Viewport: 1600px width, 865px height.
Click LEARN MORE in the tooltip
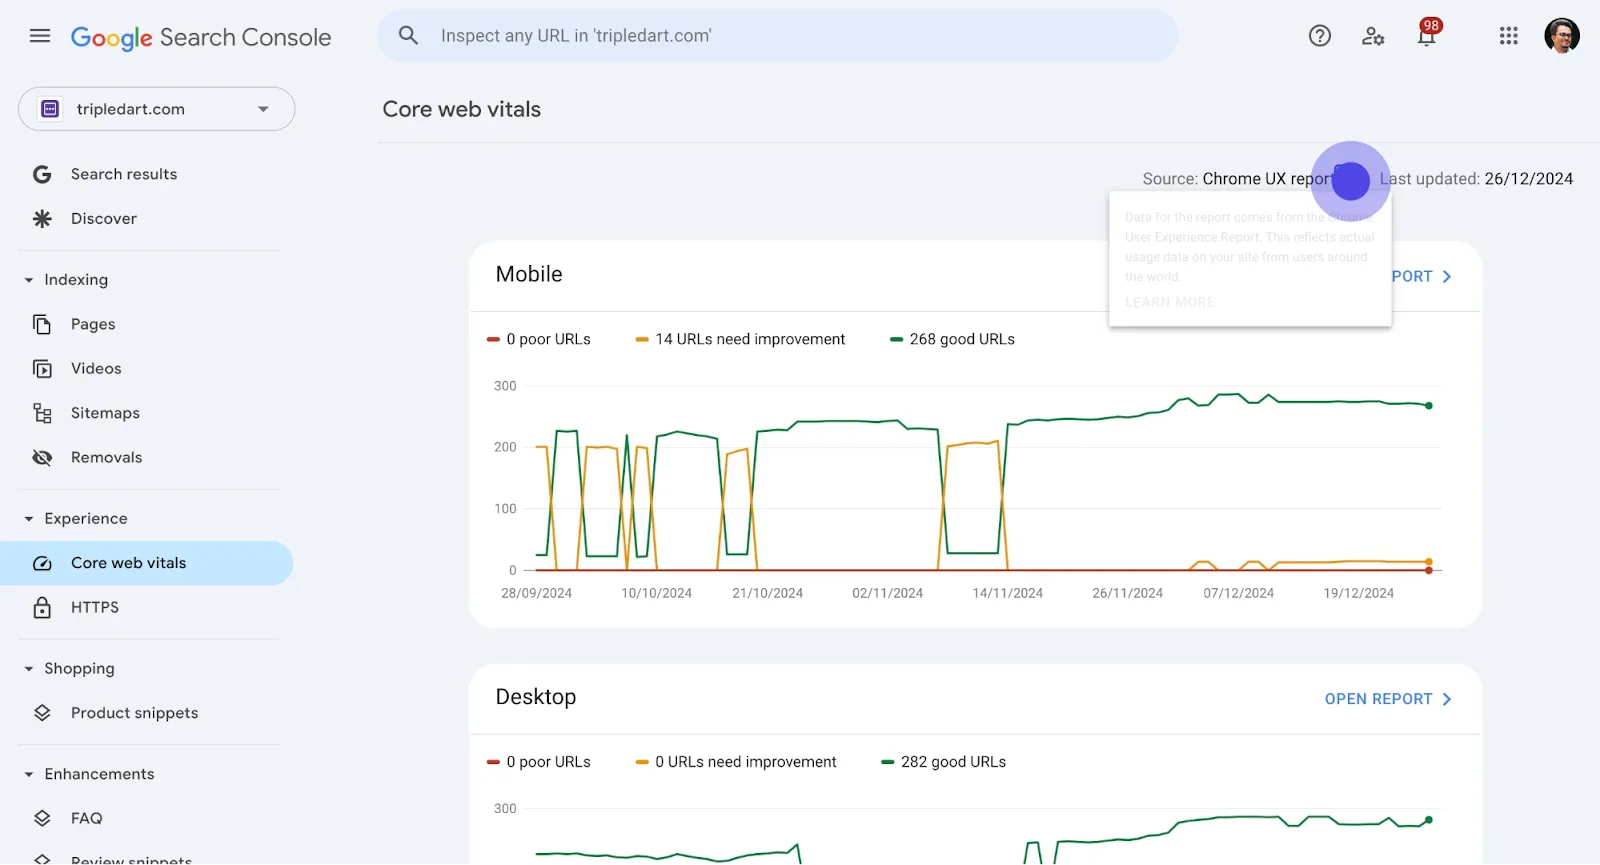[1170, 302]
